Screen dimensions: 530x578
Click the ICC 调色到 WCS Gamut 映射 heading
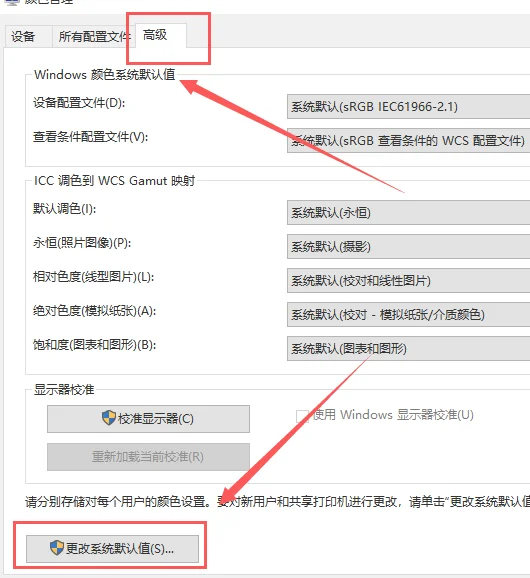click(x=114, y=181)
